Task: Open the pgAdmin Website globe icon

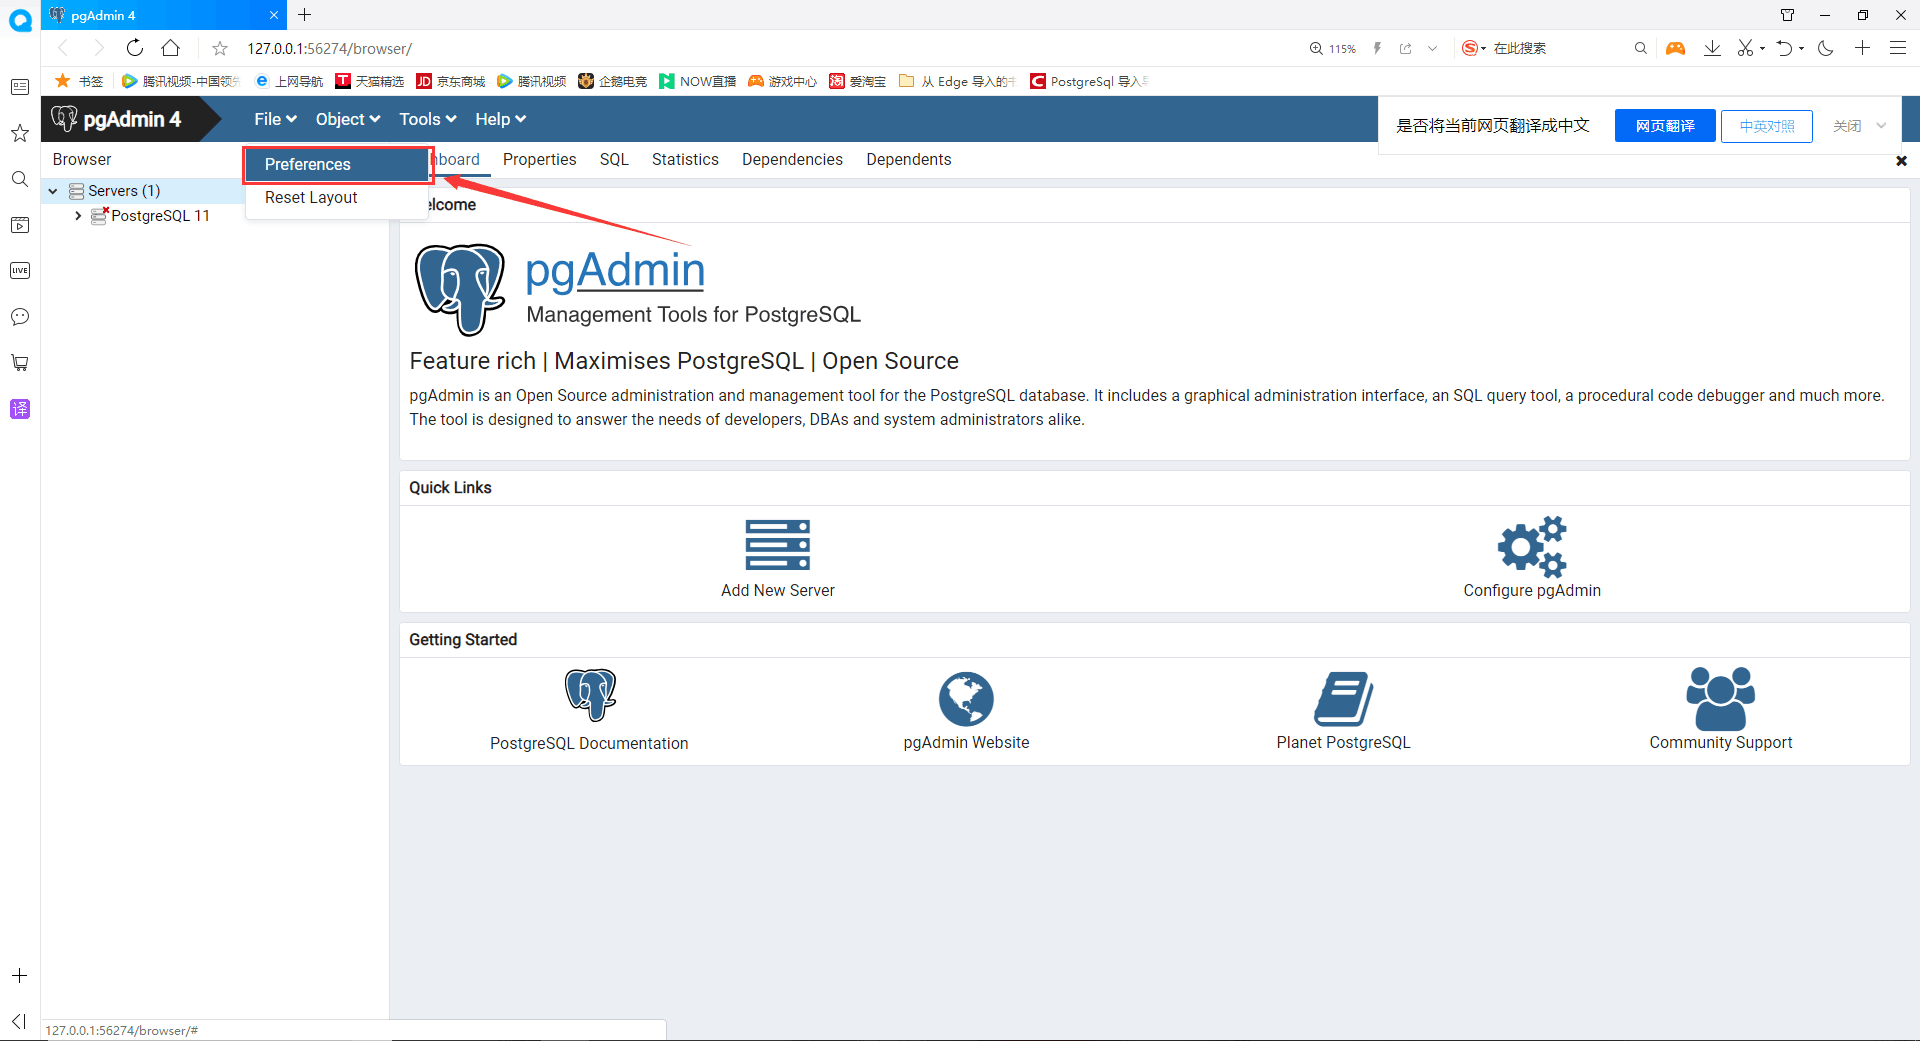Action: [966, 698]
